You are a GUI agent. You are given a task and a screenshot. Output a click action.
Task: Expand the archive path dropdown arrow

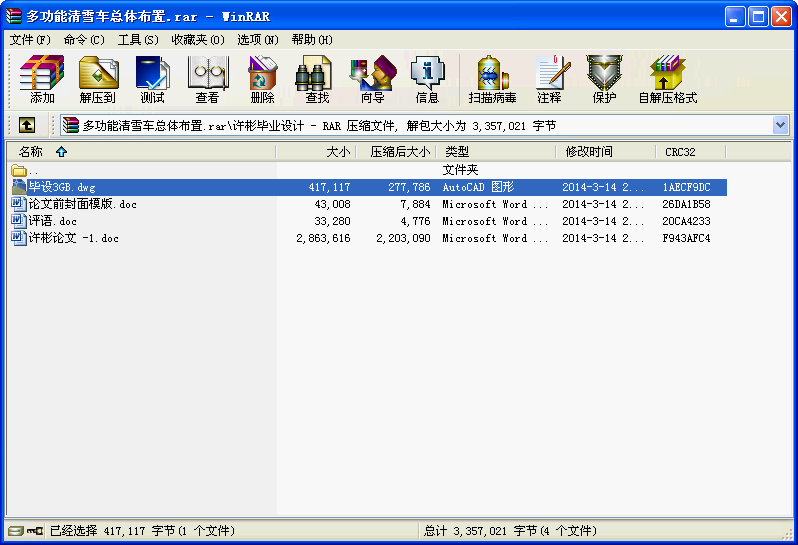pos(780,125)
